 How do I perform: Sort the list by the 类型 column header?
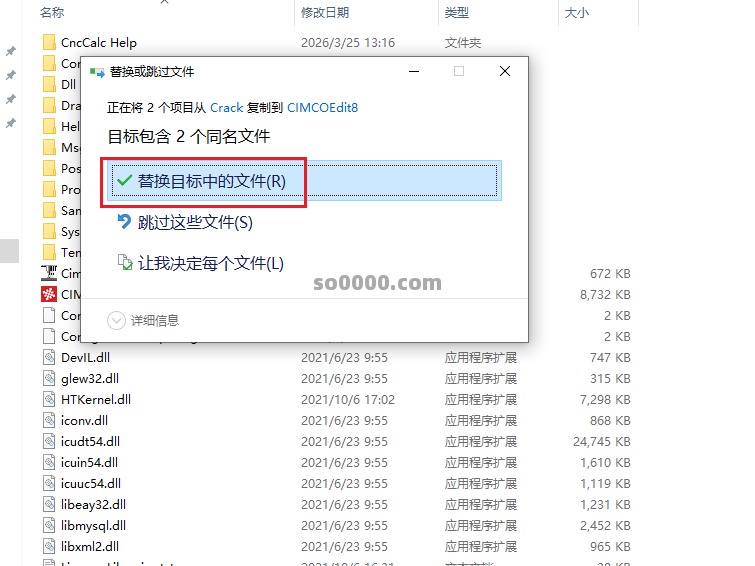click(456, 13)
